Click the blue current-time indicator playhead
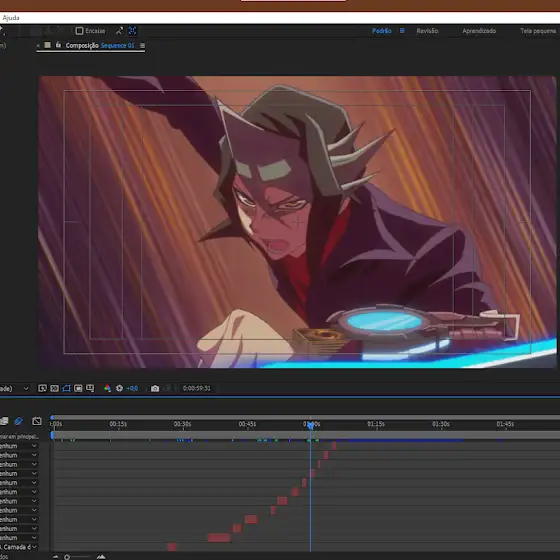The width and height of the screenshot is (560, 560). [x=311, y=425]
